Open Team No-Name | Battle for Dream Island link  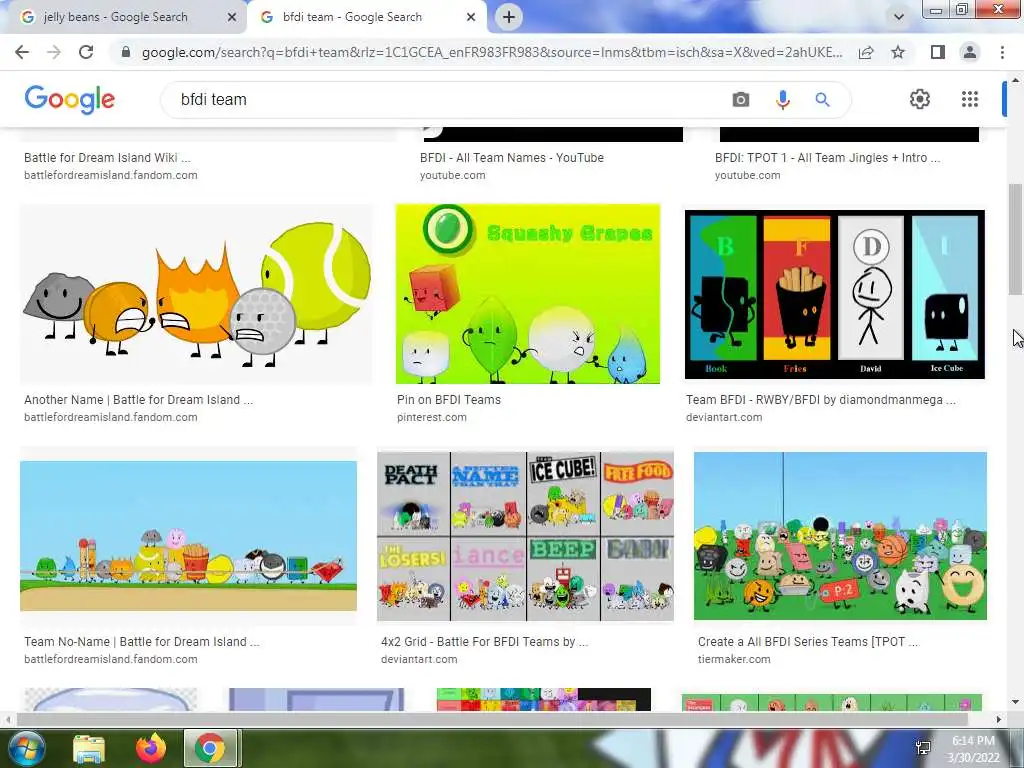click(x=142, y=642)
